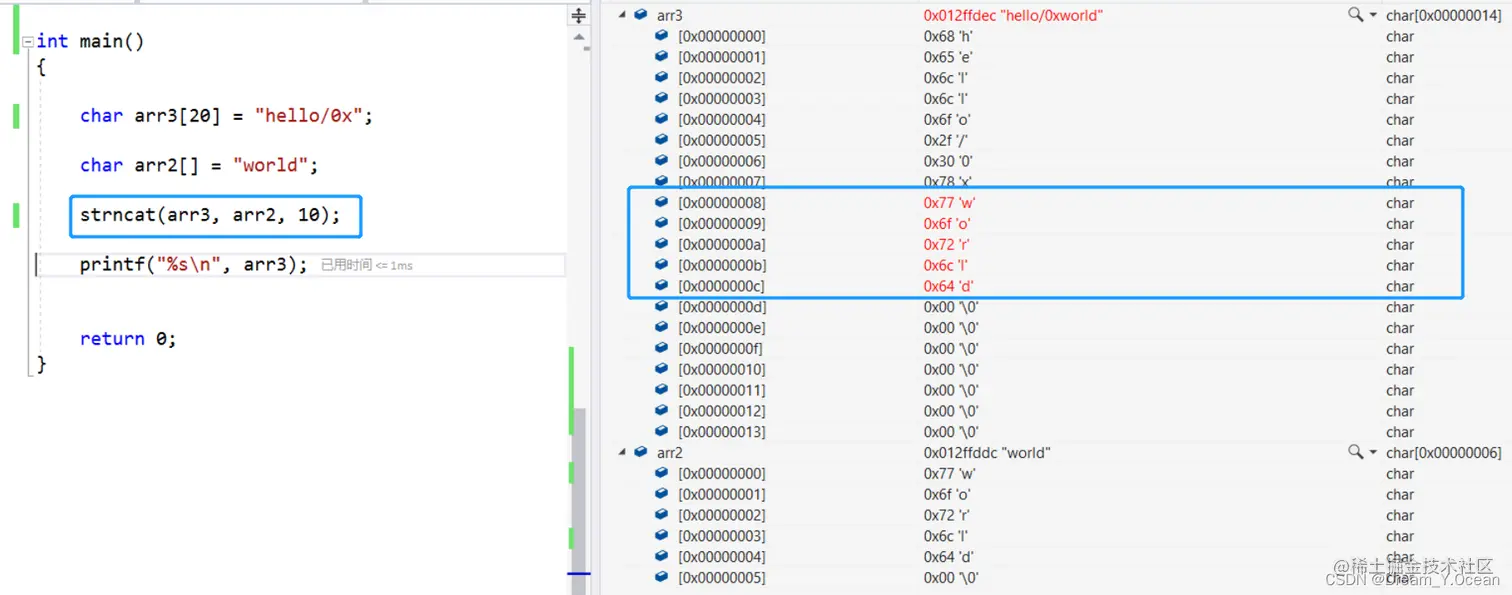Click cube icon of arr3 element 0x2f '/'

click(661, 140)
